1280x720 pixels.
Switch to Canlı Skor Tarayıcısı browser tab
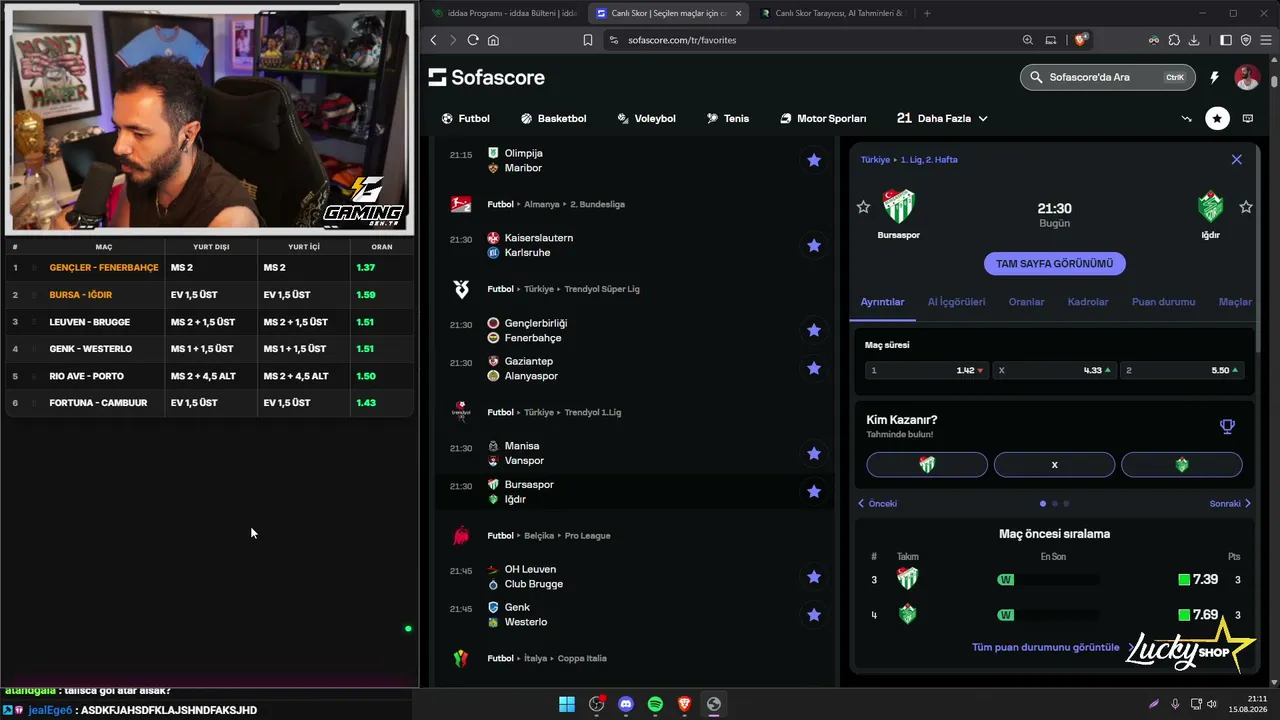pyautogui.click(x=832, y=13)
